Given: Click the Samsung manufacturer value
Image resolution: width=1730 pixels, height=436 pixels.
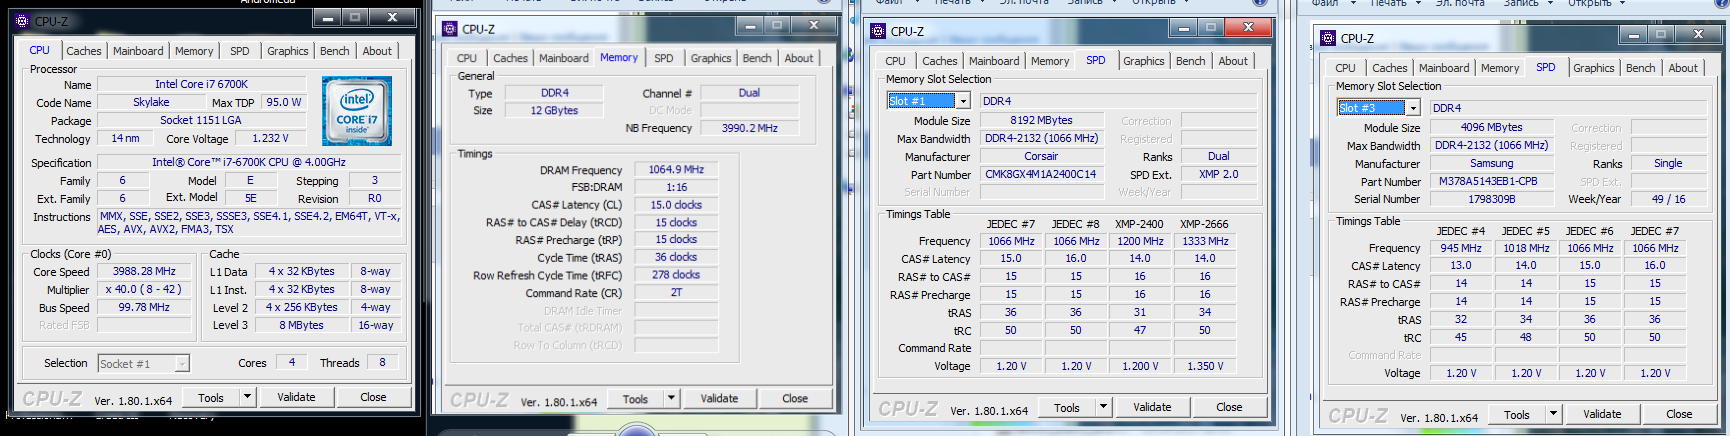Looking at the screenshot, I should click(x=1492, y=163).
